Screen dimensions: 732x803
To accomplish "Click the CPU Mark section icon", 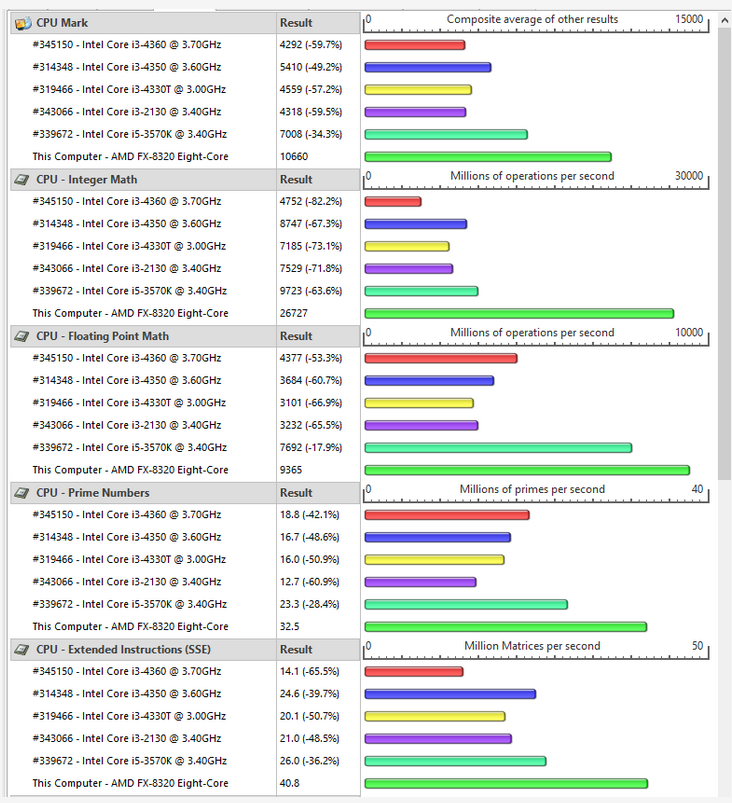I will 23,23.
